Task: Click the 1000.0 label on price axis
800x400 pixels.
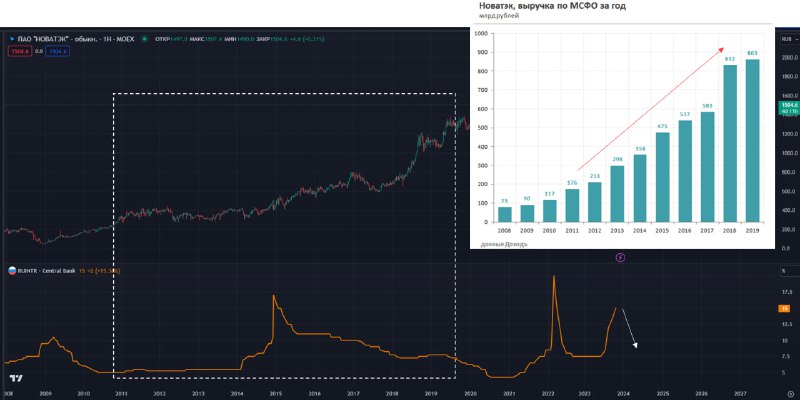Action: [788, 153]
